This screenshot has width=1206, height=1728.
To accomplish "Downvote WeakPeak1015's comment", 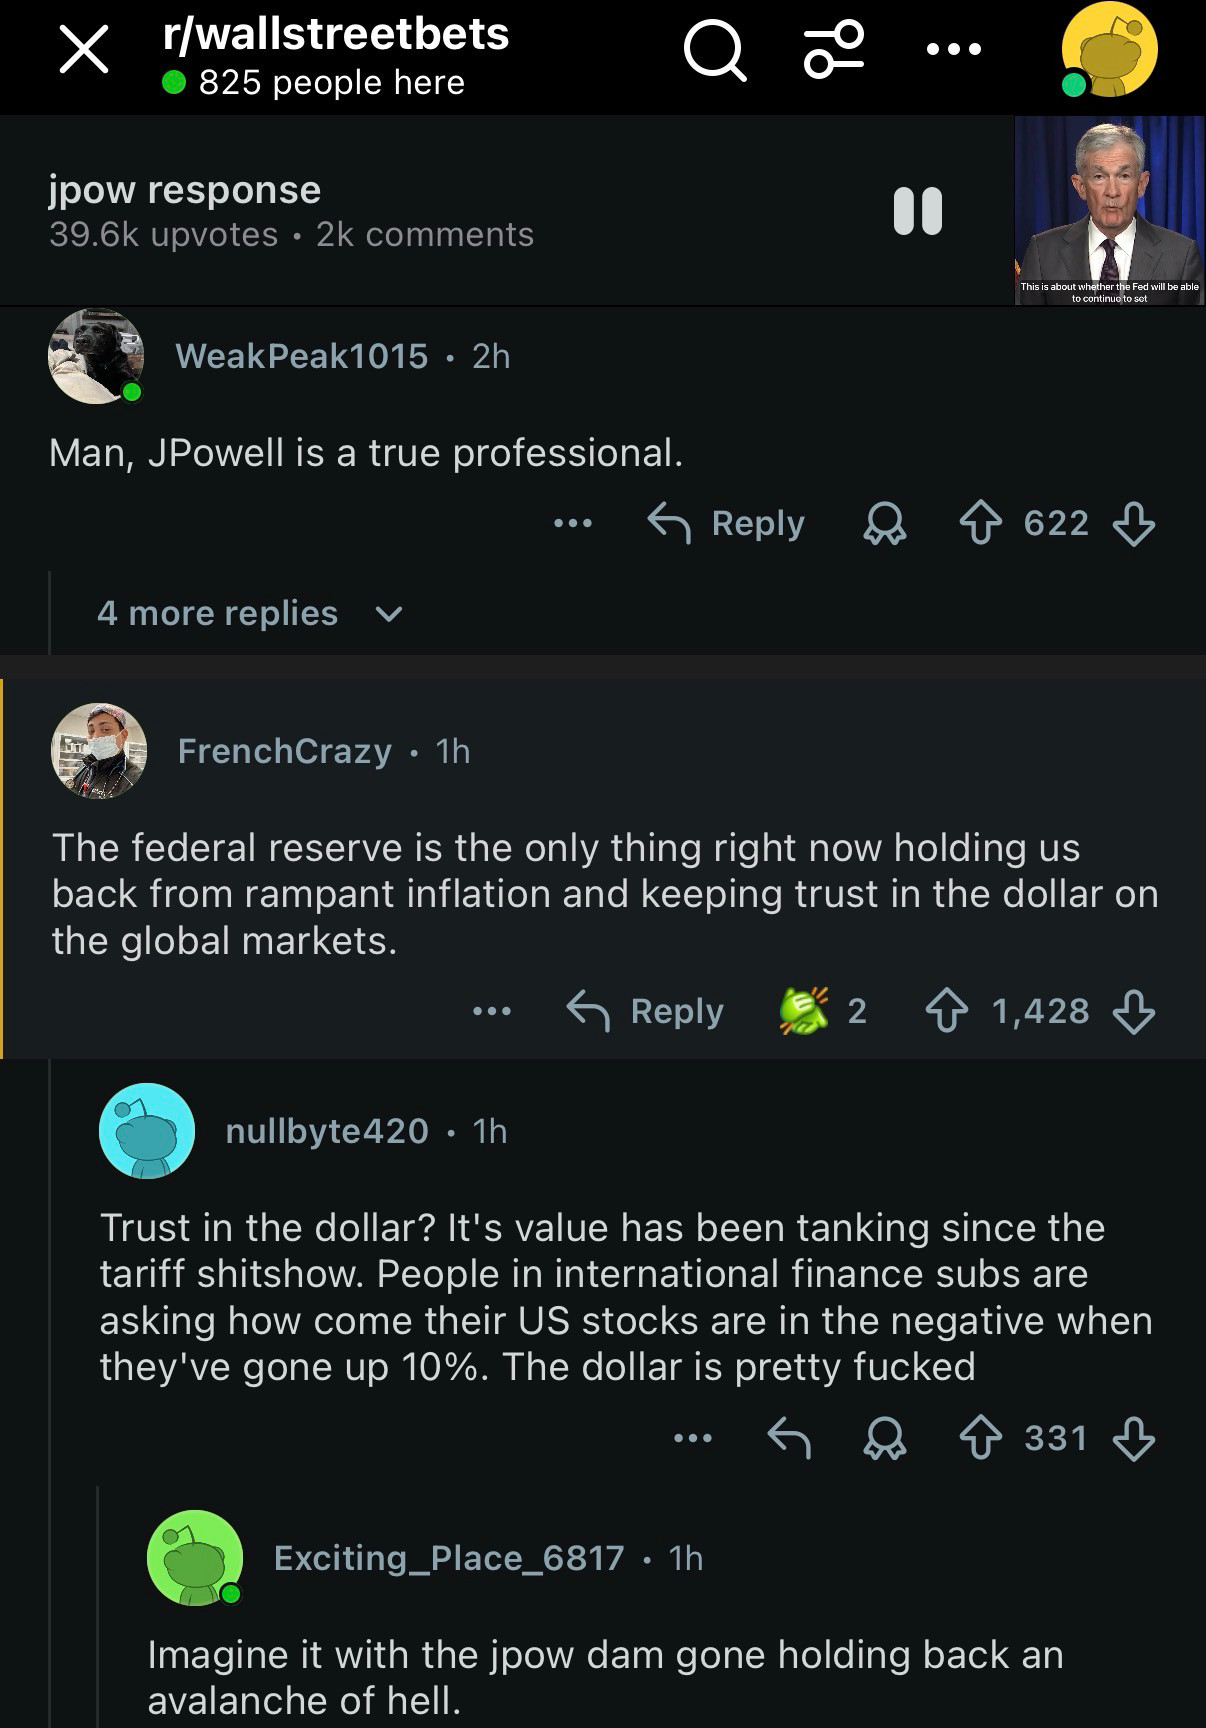I will point(1134,523).
